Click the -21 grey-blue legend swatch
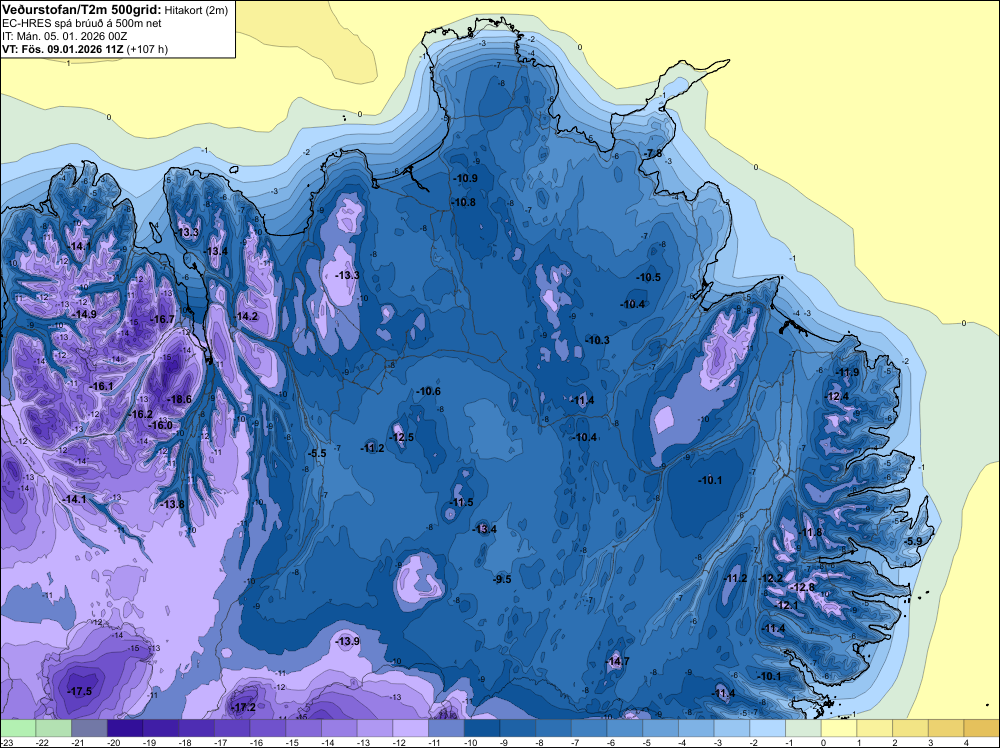Viewport: 1000px width, 748px height. [x=89, y=728]
